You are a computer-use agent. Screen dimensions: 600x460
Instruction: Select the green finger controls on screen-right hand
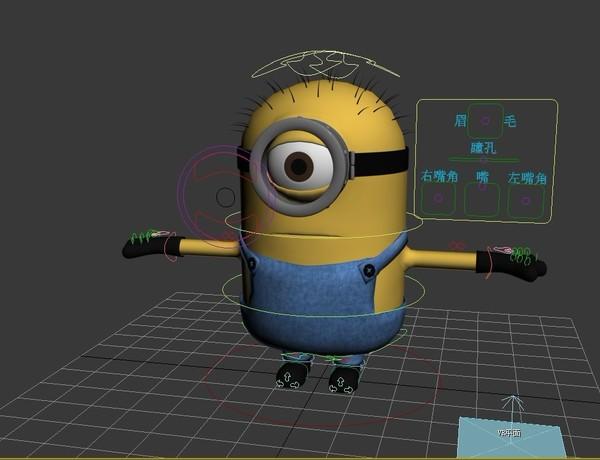pyautogui.click(x=523, y=256)
